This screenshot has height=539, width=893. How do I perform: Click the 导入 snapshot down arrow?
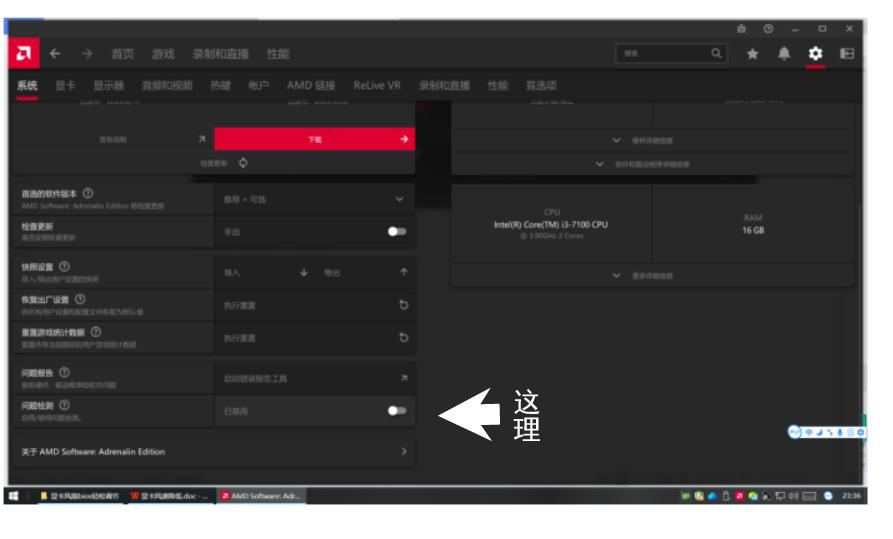pyautogui.click(x=304, y=272)
